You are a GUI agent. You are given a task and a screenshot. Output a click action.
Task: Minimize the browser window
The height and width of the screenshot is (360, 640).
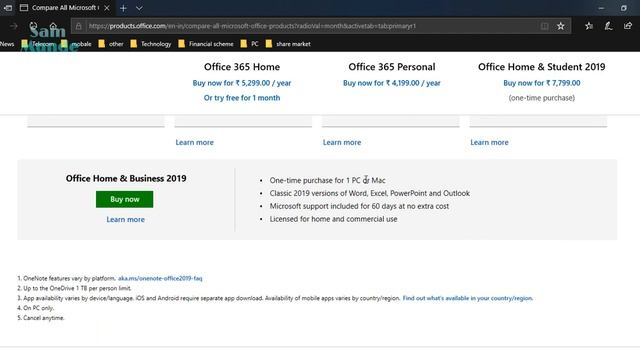coord(601,8)
